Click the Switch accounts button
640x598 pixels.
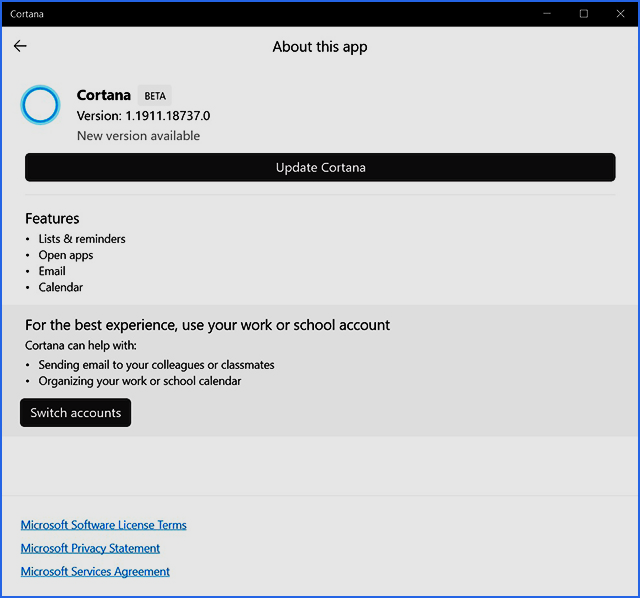[75, 413]
